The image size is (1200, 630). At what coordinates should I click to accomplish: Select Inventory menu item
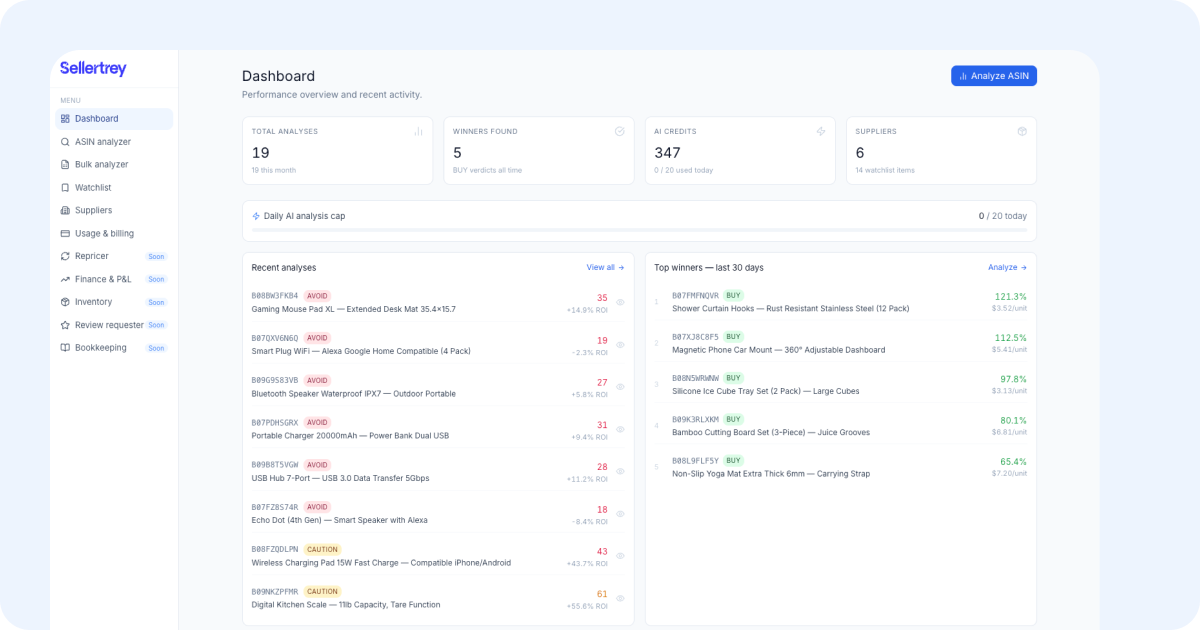tap(114, 302)
